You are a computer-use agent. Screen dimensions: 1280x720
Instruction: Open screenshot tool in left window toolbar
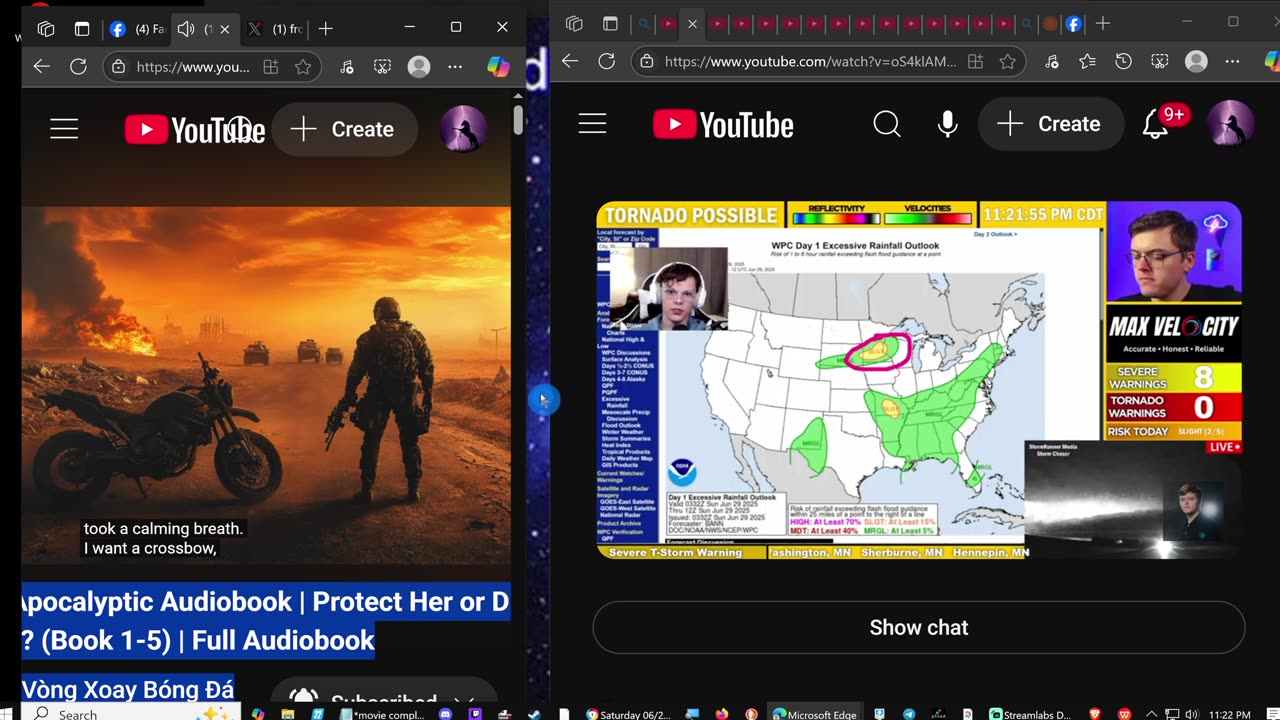tap(383, 67)
